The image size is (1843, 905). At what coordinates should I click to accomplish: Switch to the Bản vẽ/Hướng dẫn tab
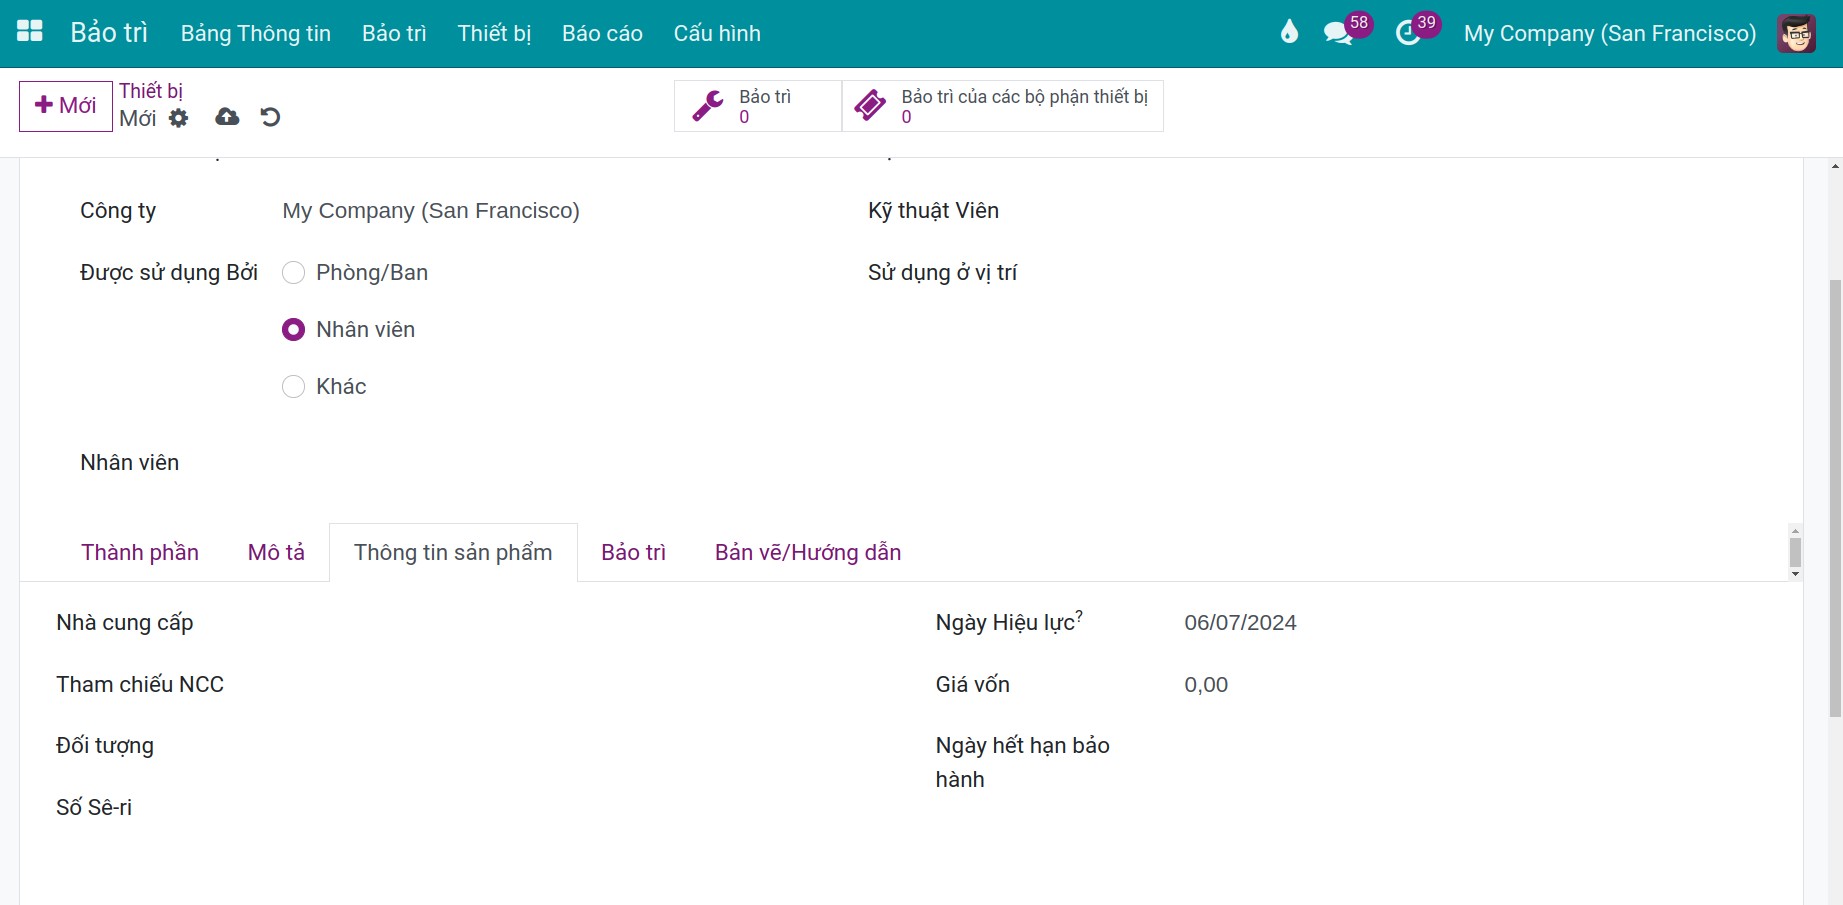[x=808, y=552]
